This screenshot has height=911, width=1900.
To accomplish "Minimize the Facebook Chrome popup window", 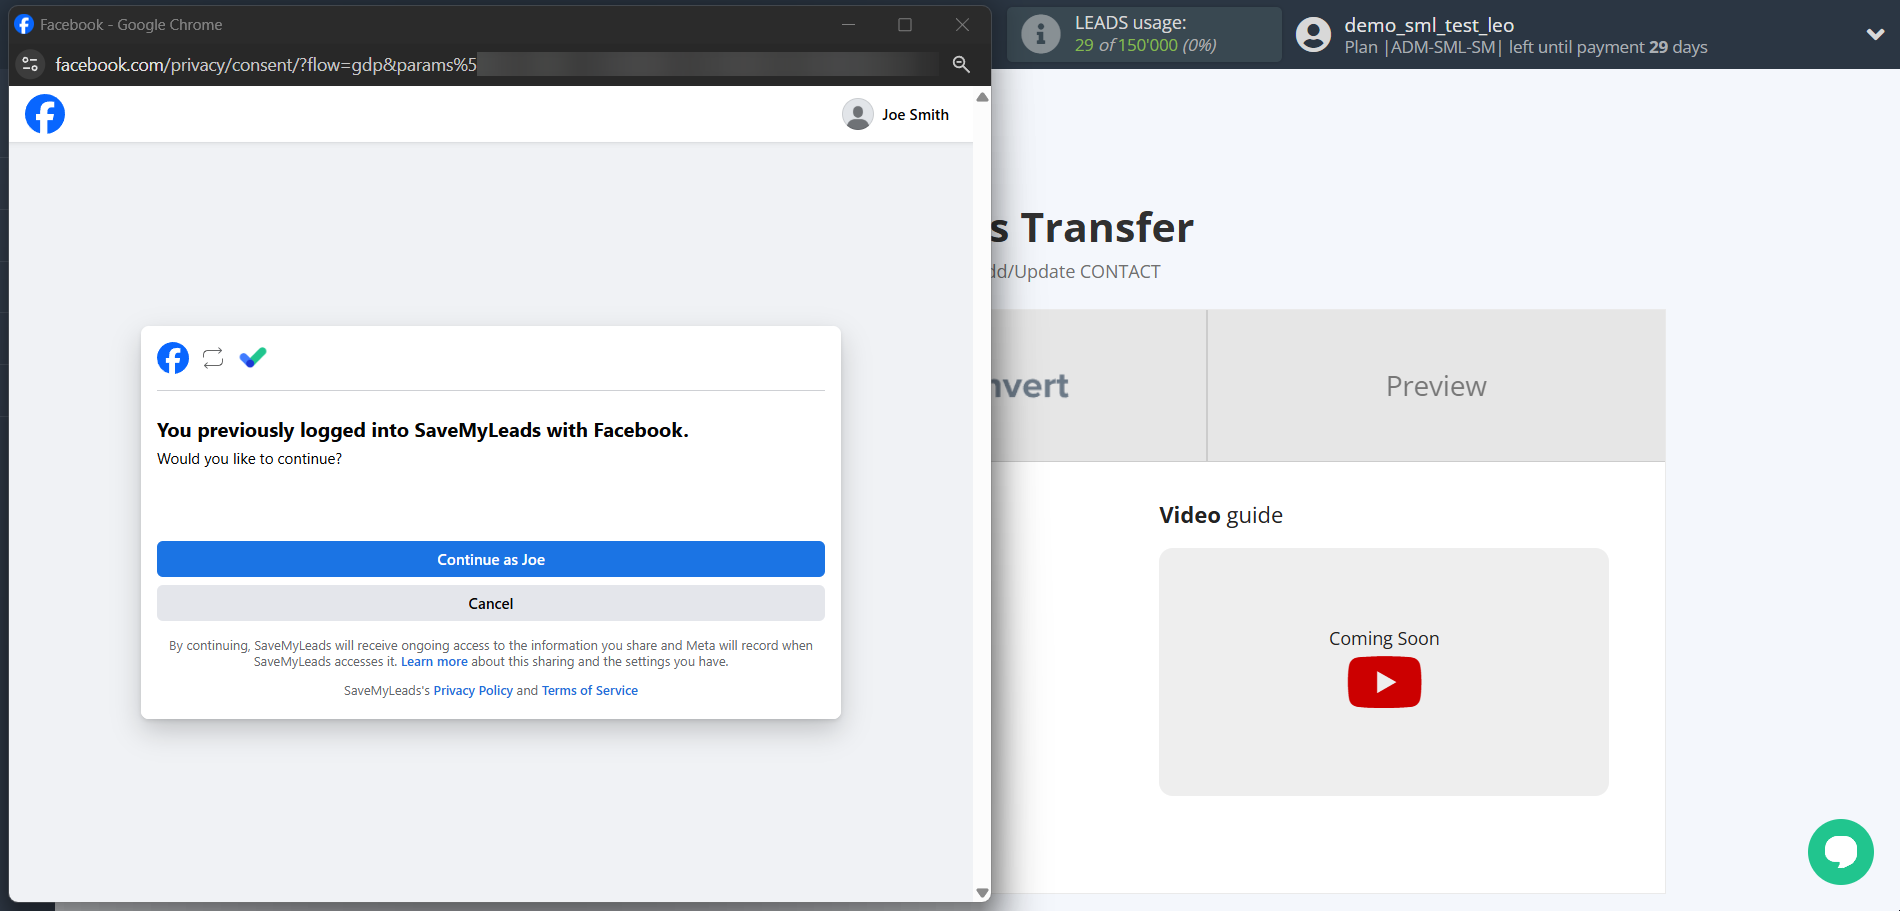I will tap(848, 24).
